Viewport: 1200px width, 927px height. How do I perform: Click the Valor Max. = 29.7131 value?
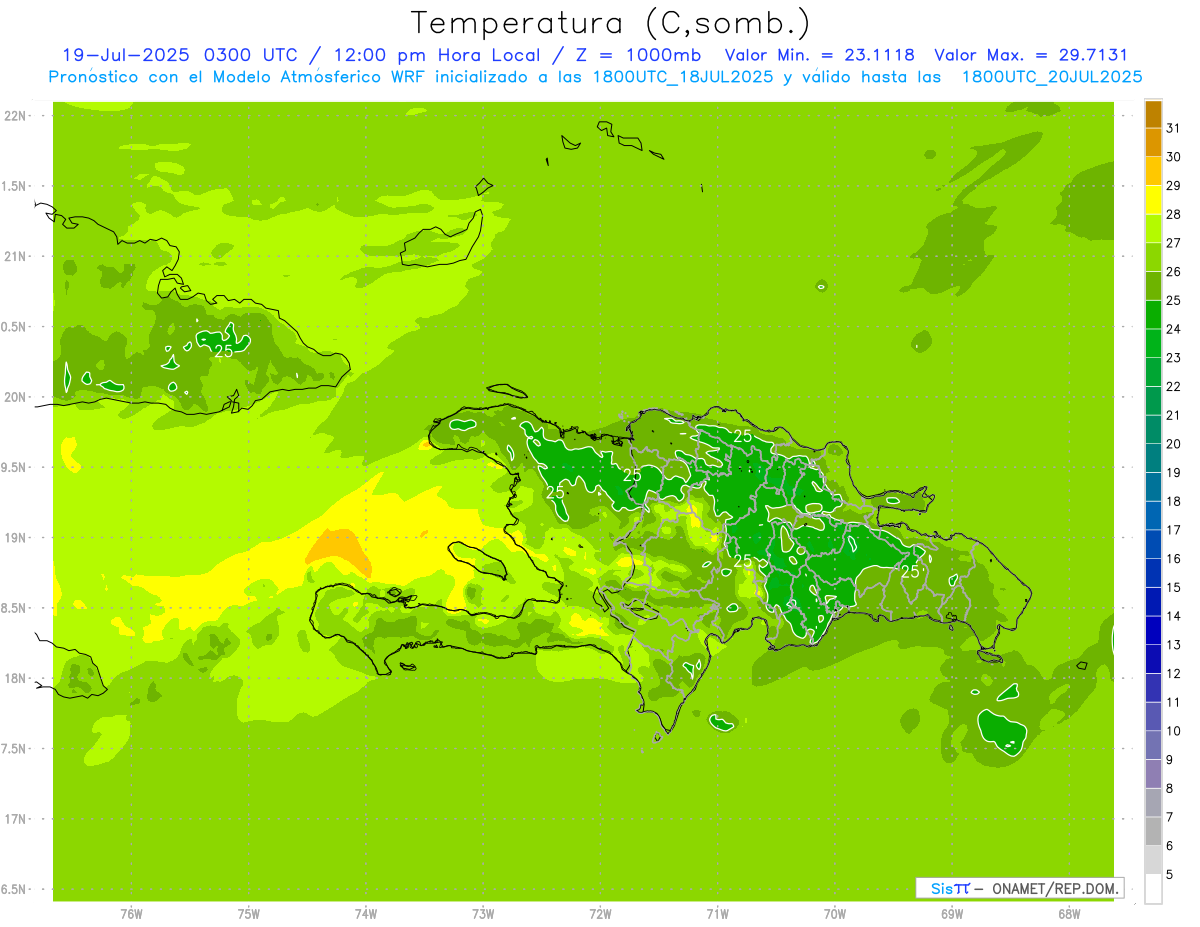[1031, 55]
